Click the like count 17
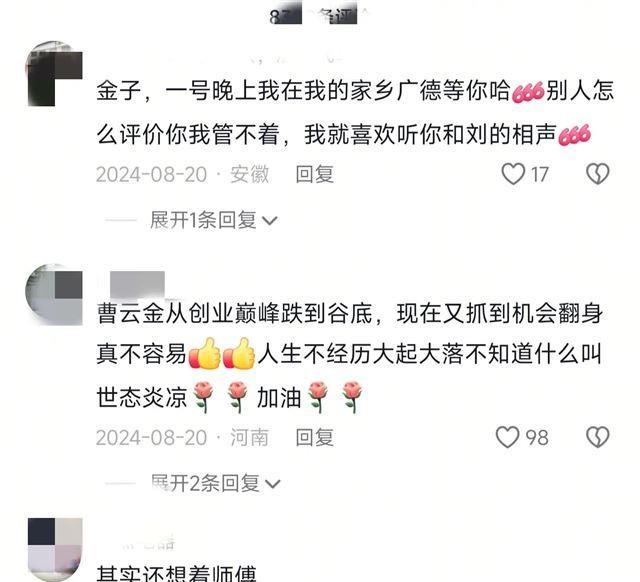640x582 pixels. [539, 174]
